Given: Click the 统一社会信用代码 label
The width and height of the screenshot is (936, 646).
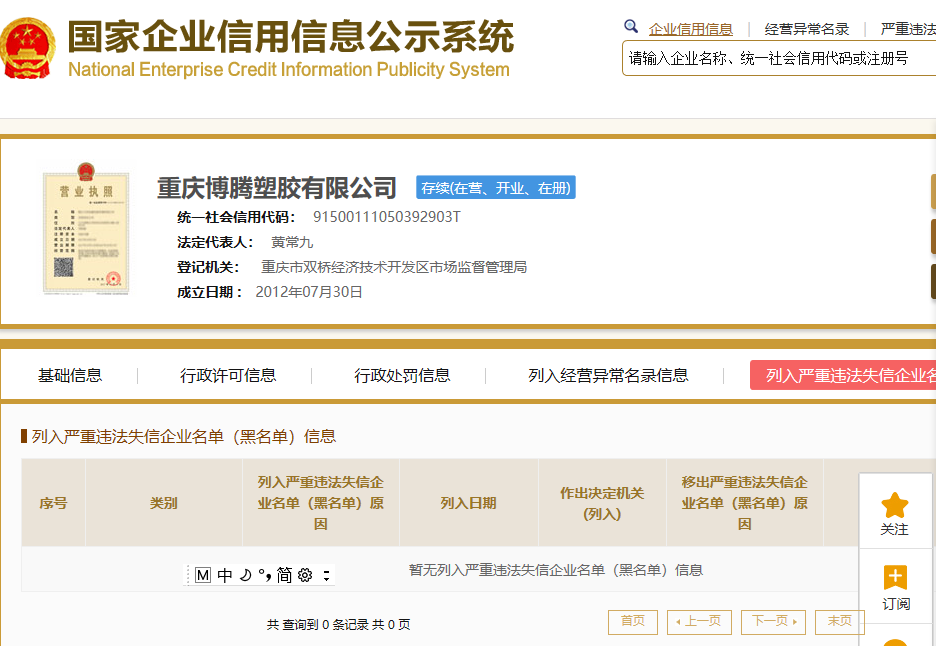Looking at the screenshot, I should [x=235, y=217].
